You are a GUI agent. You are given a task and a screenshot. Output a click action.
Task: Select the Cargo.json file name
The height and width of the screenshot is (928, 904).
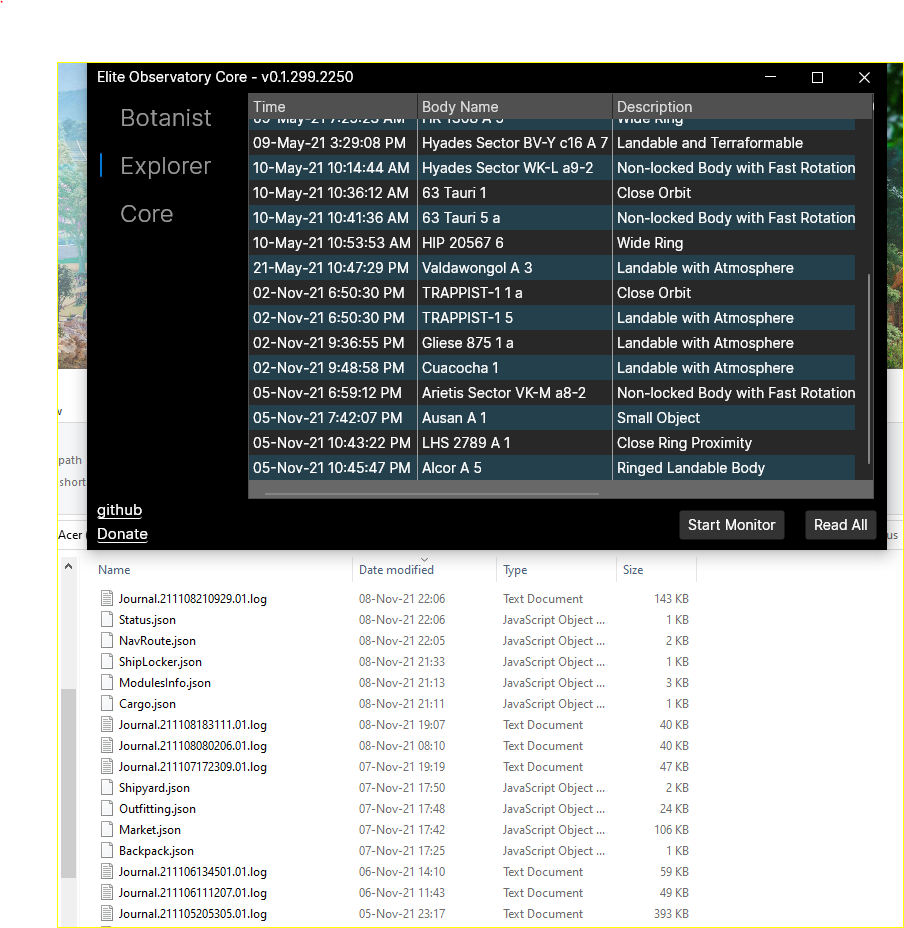tap(147, 704)
